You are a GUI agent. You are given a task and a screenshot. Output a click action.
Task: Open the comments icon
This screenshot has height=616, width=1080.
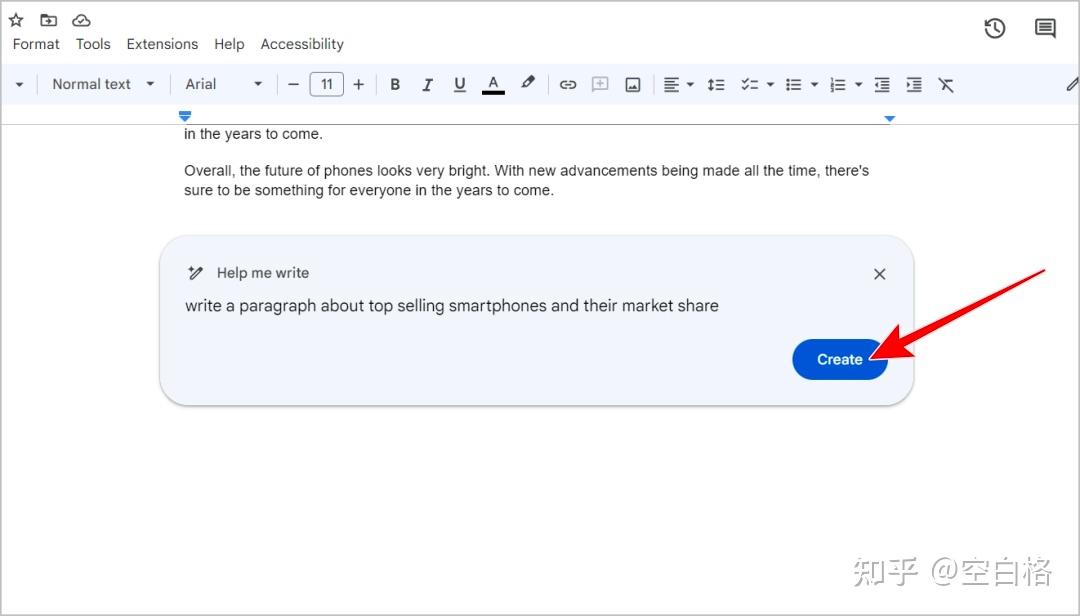point(1045,28)
